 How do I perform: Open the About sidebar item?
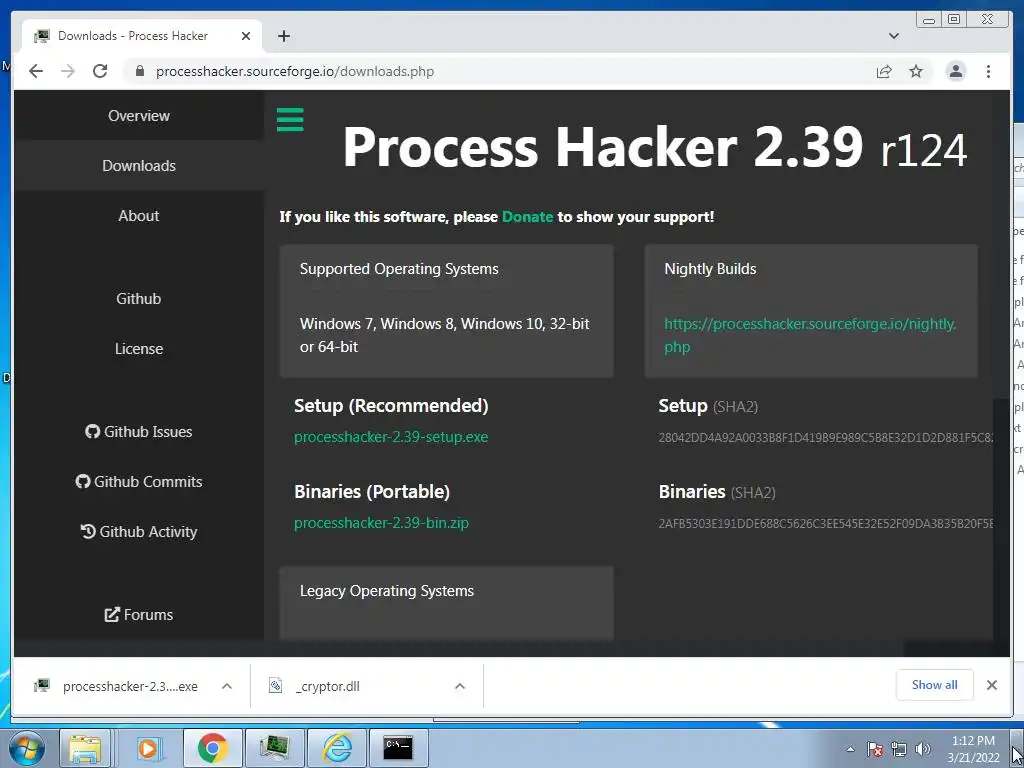tap(139, 216)
